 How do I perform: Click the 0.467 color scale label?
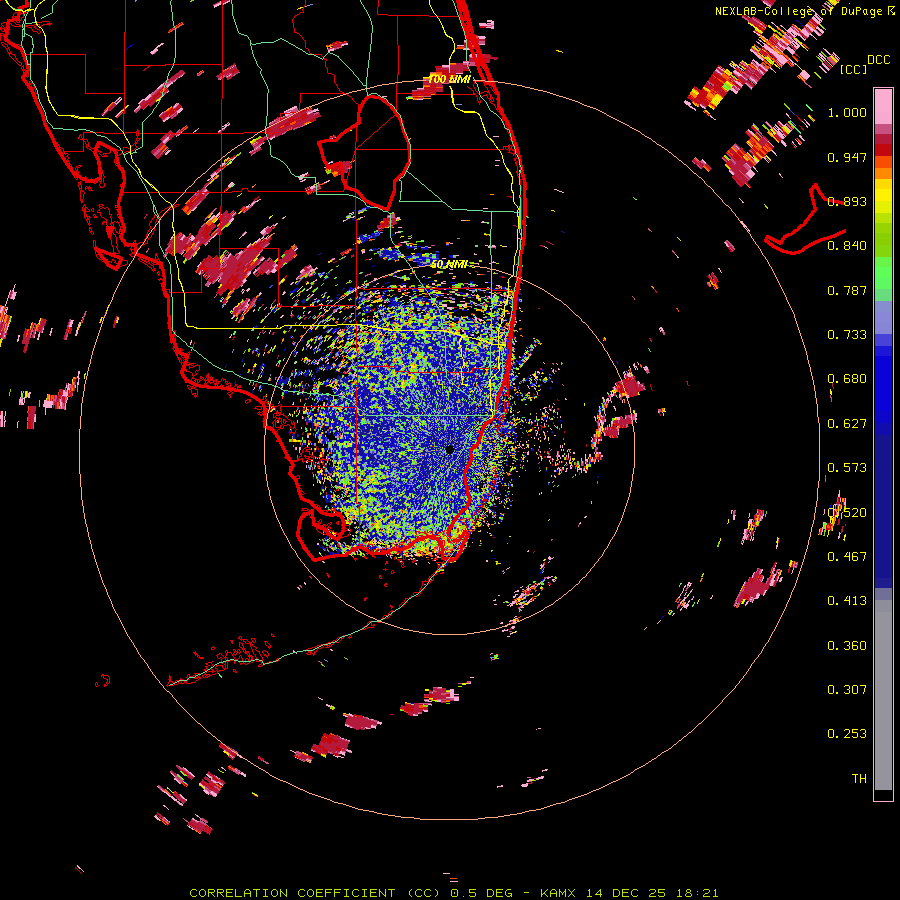pos(847,557)
